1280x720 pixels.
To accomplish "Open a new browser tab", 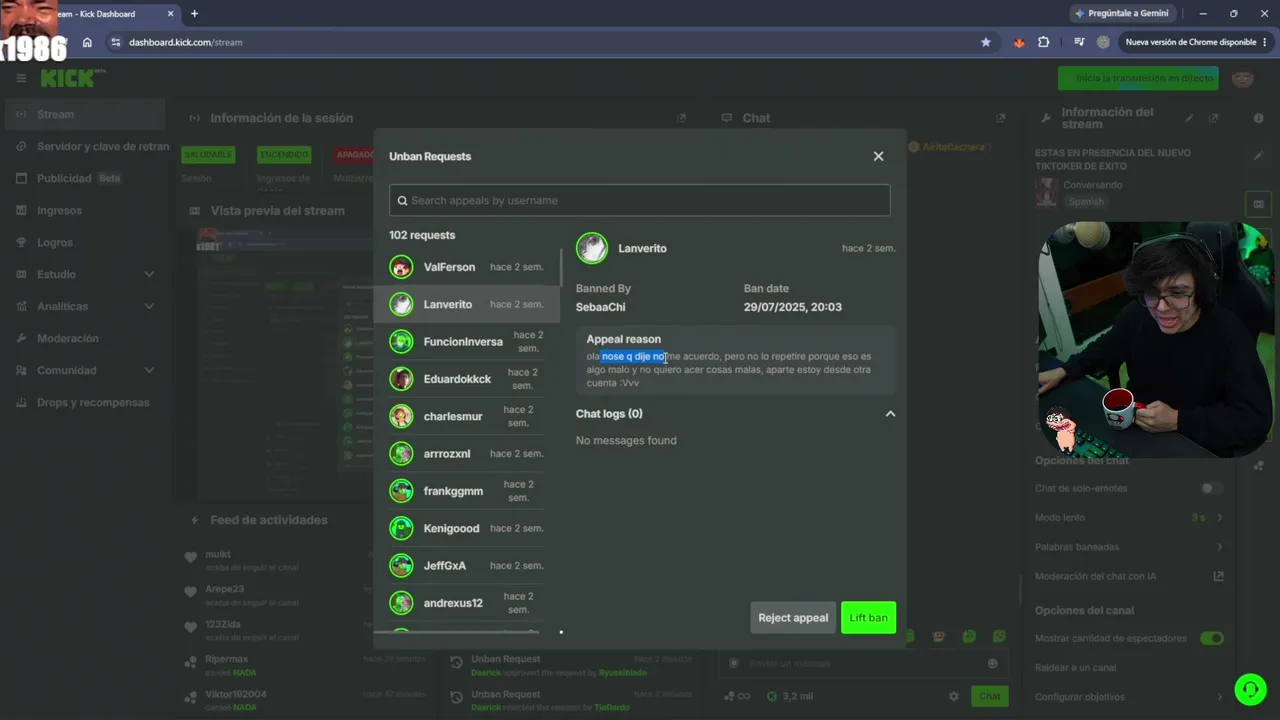I will (x=194, y=14).
